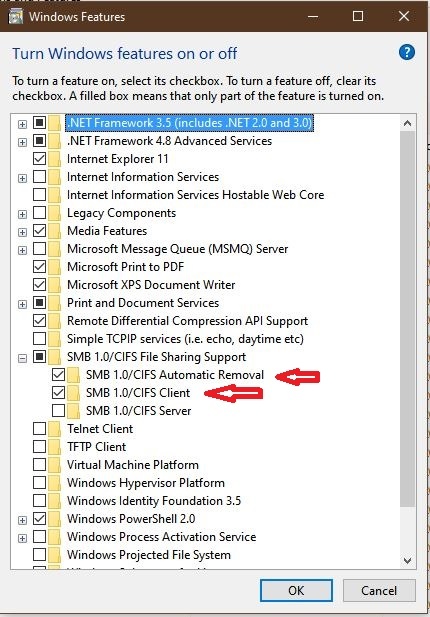Image resolution: width=430 pixels, height=617 pixels.
Task: Enable Telnet Client checkbox
Action: tap(39, 429)
